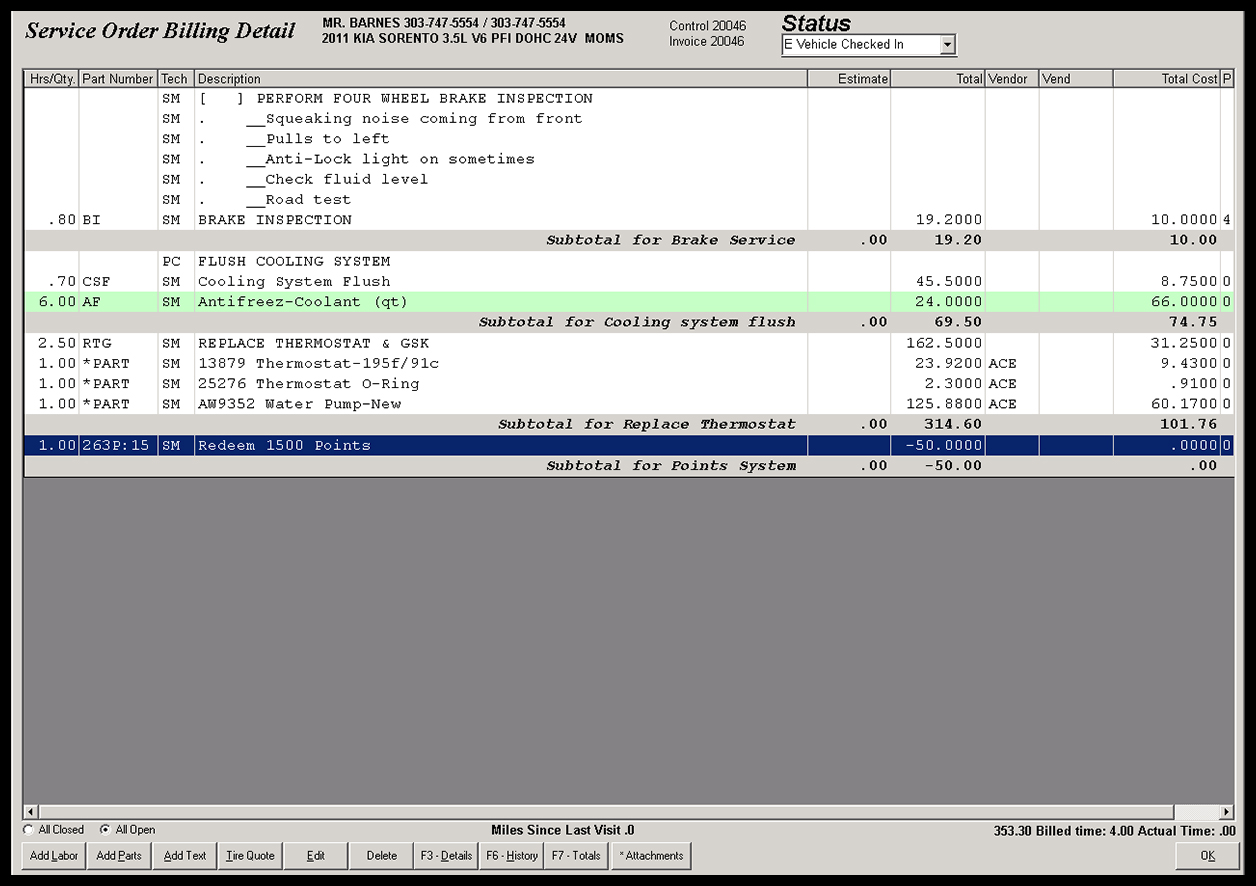Click OK to close the billing detail
This screenshot has height=886, width=1256.
1206,855
